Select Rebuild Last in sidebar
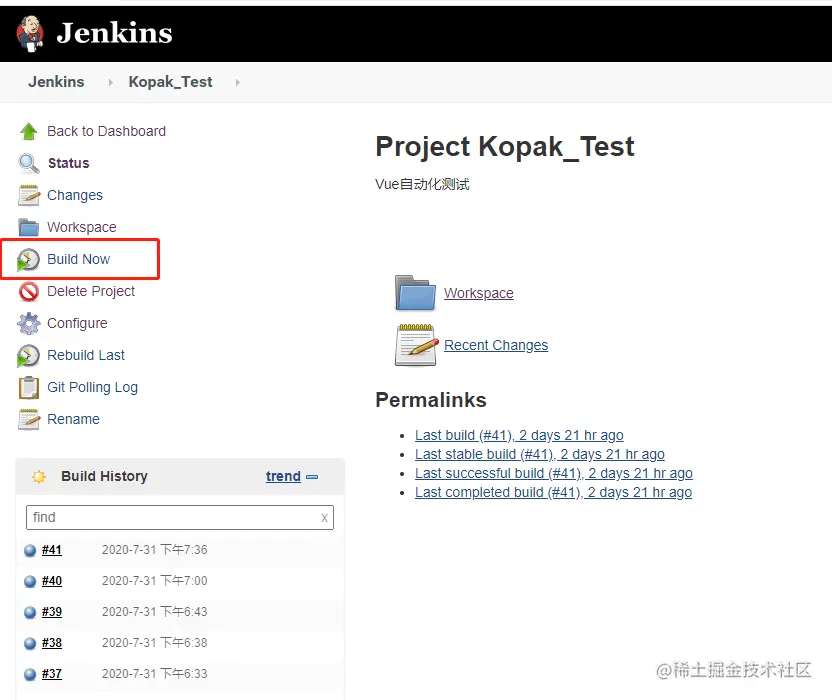 pyautogui.click(x=86, y=355)
